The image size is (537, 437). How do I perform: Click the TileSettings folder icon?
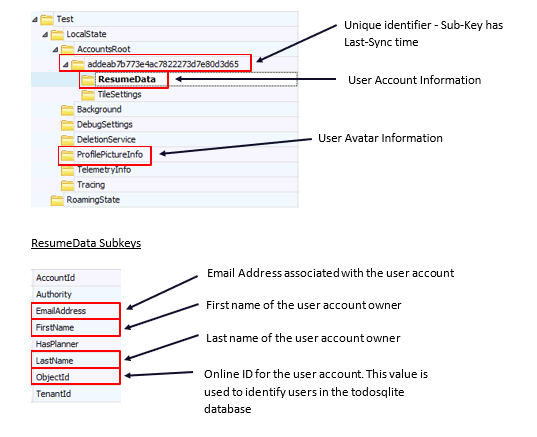click(x=88, y=95)
